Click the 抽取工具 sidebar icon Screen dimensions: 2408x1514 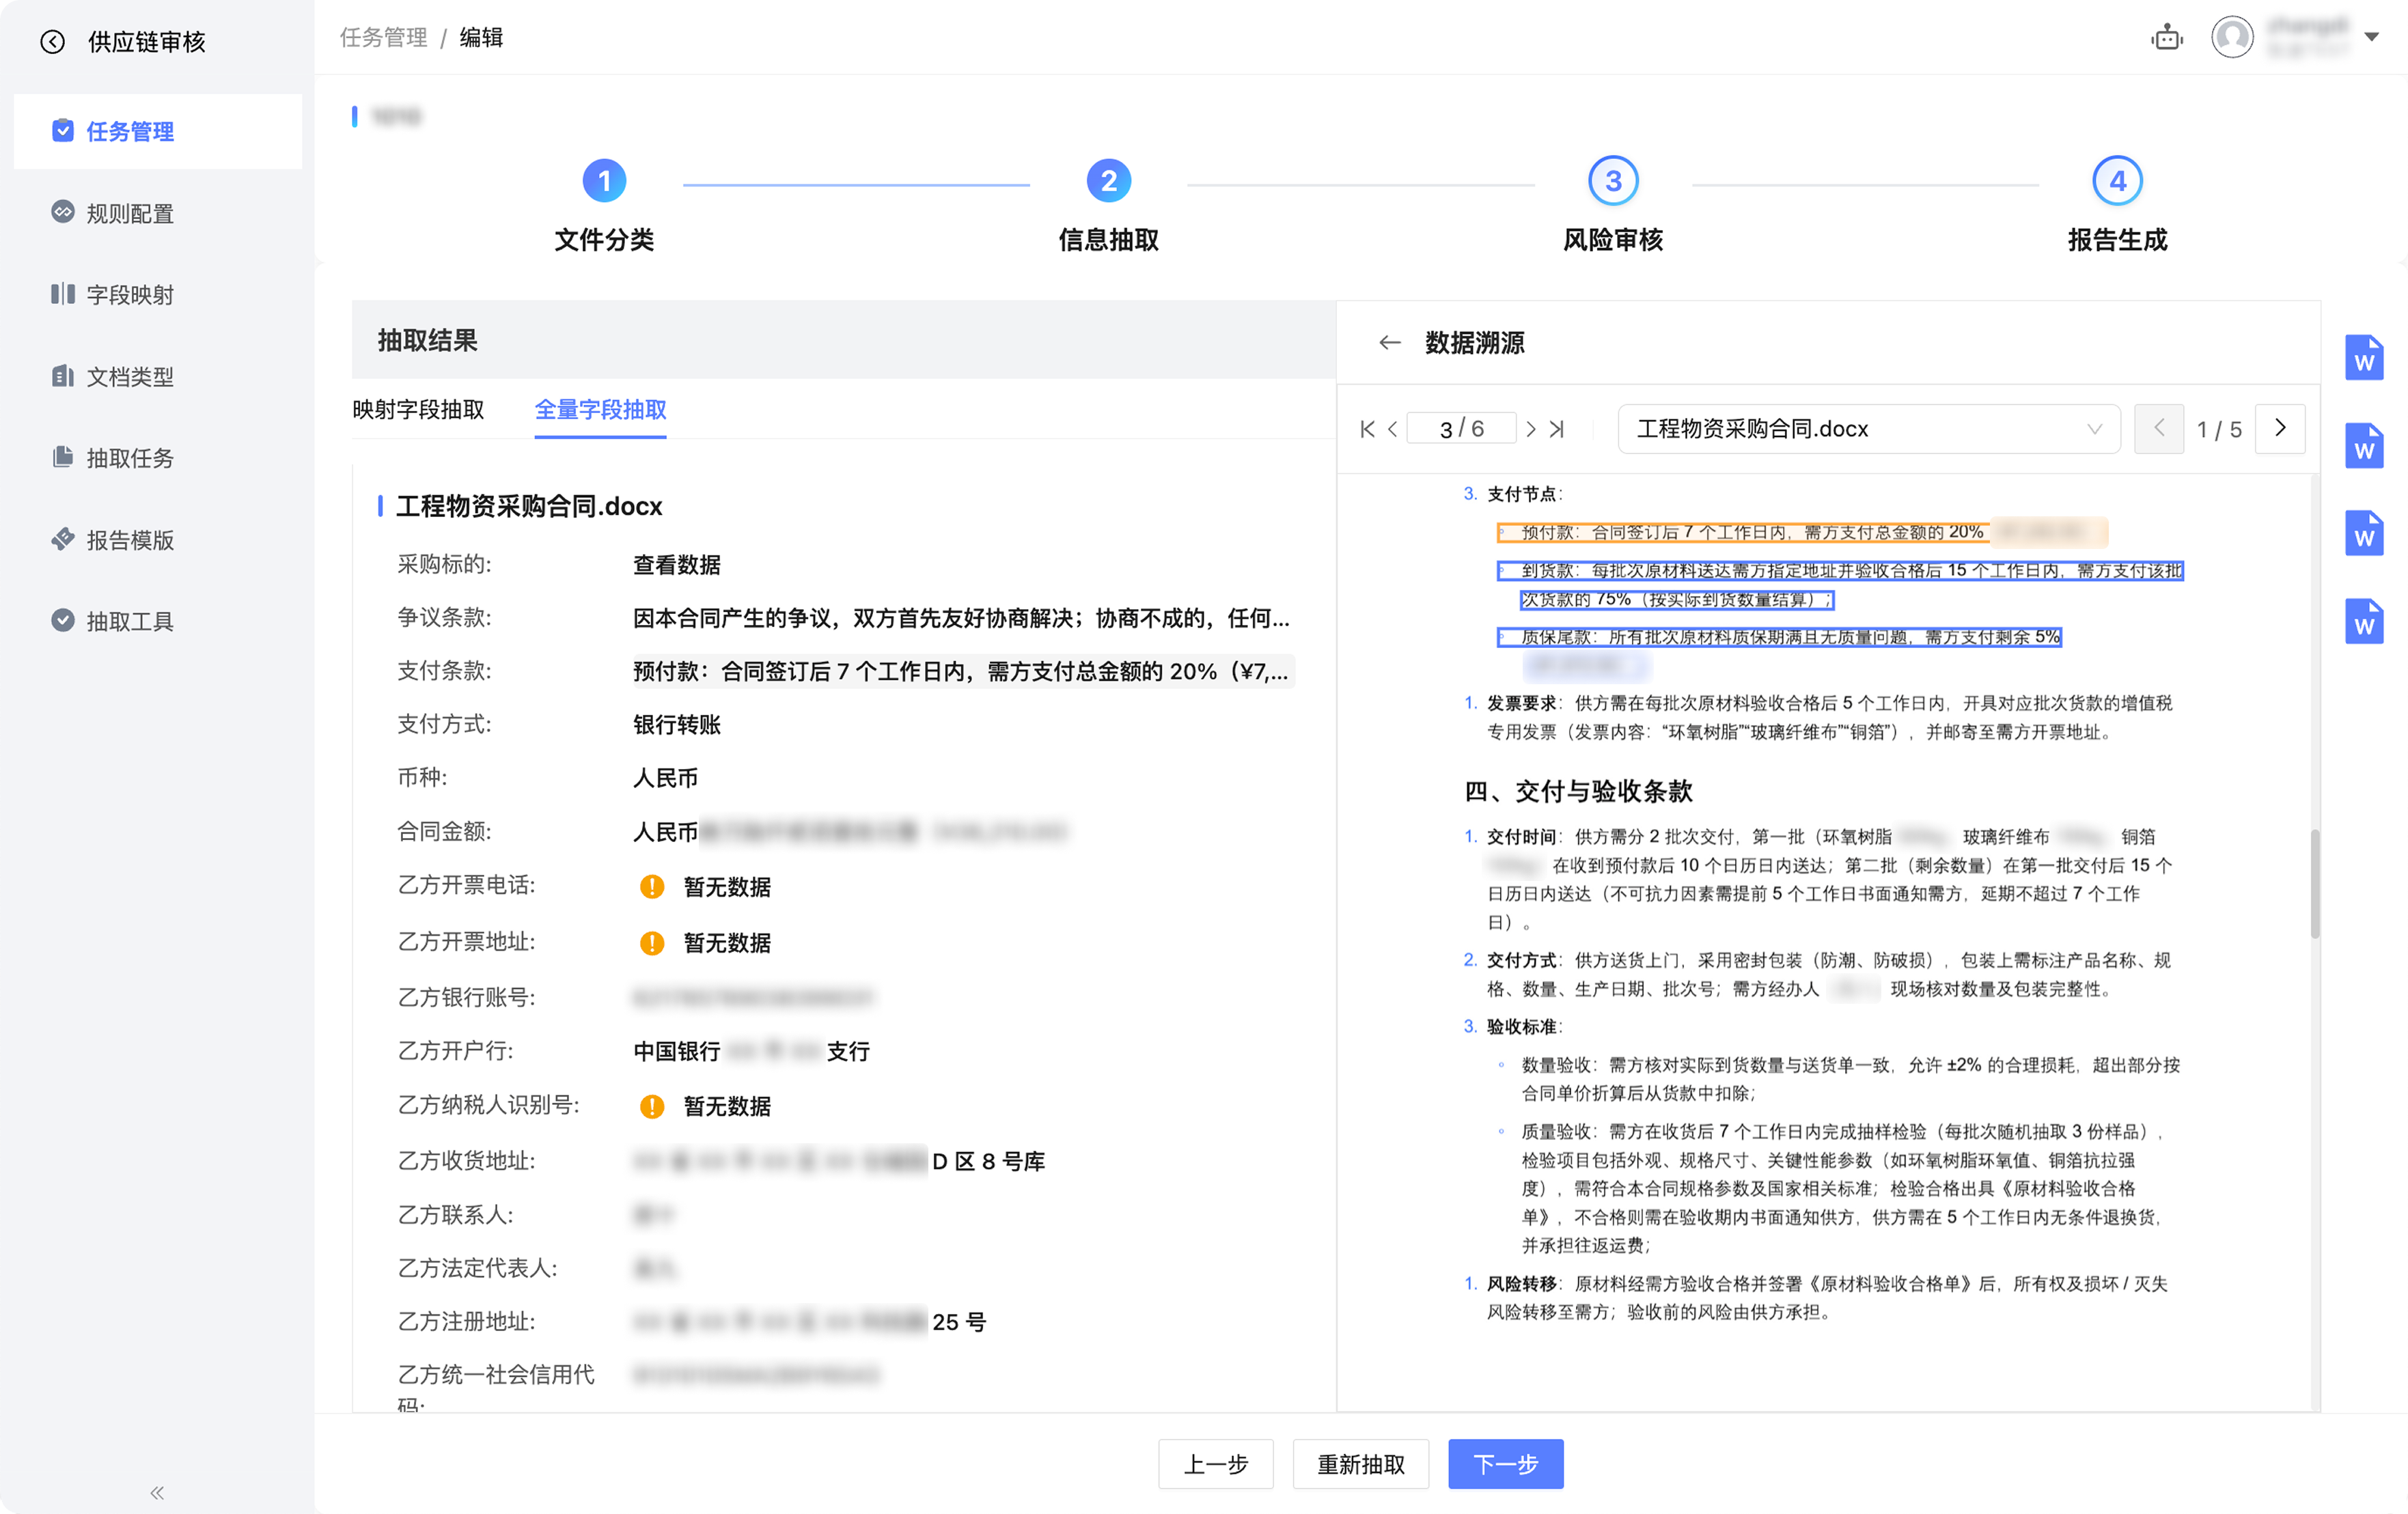pyautogui.click(x=63, y=620)
